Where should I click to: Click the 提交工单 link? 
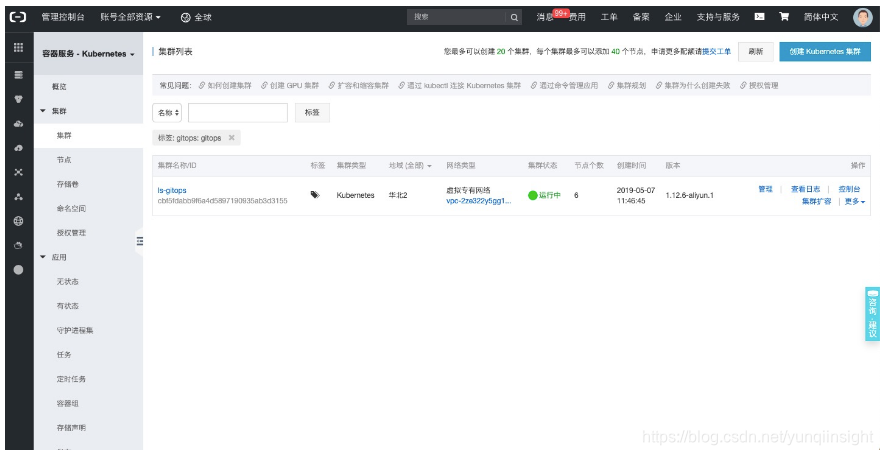click(716, 51)
